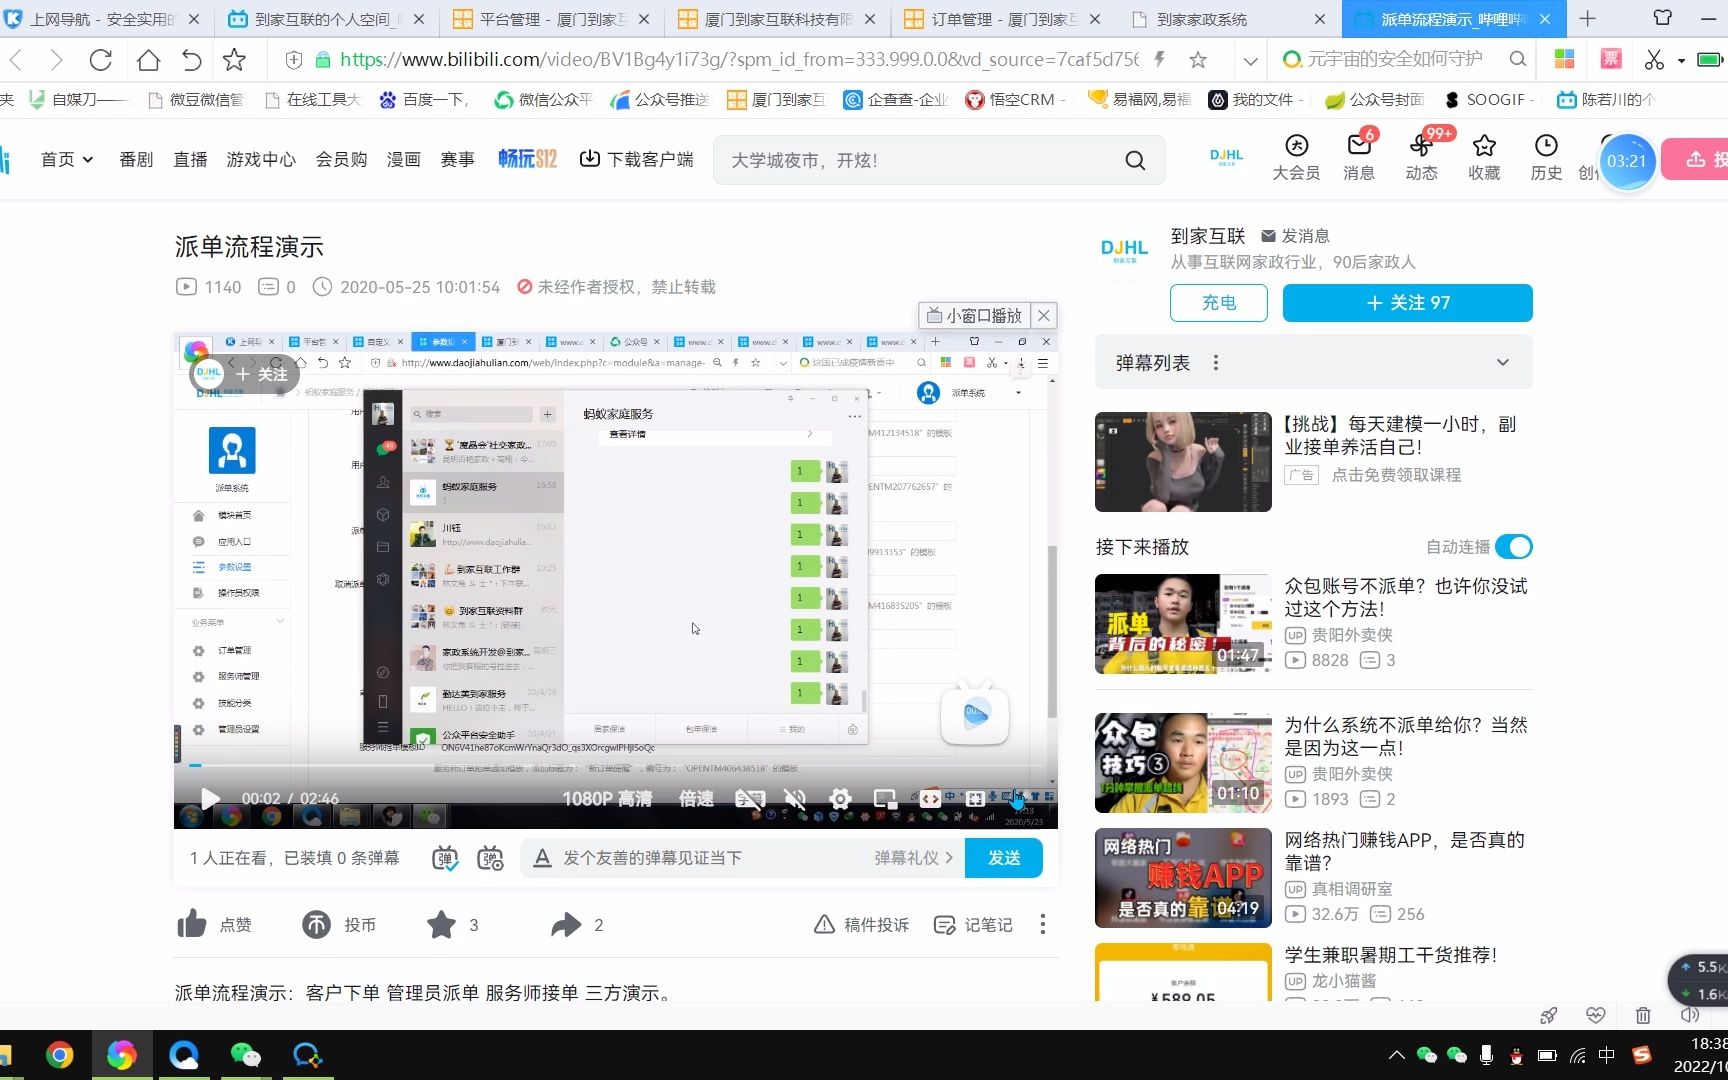The width and height of the screenshot is (1728, 1080).
Task: Click 小窗口播放 mini-window button
Action: coord(974,315)
